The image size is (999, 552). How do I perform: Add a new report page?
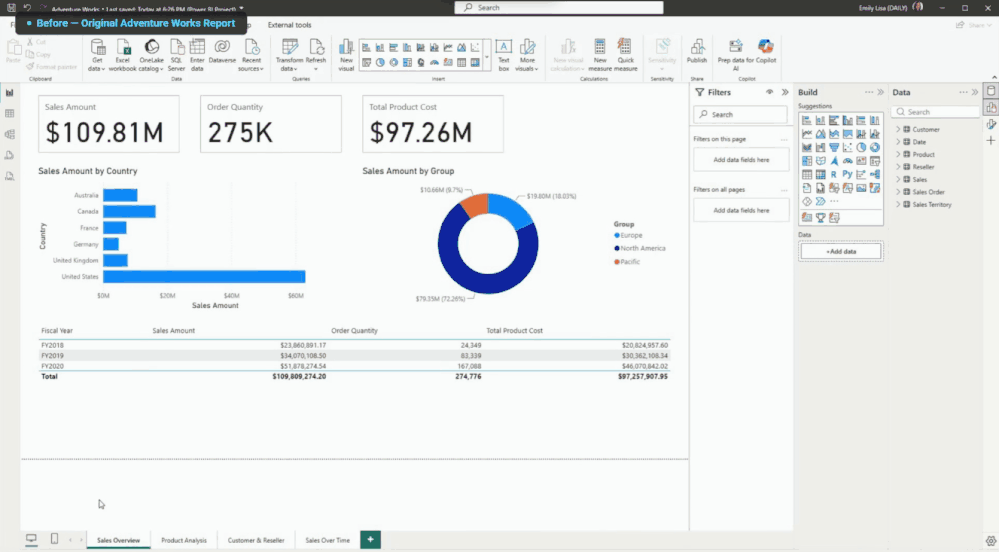[370, 539]
